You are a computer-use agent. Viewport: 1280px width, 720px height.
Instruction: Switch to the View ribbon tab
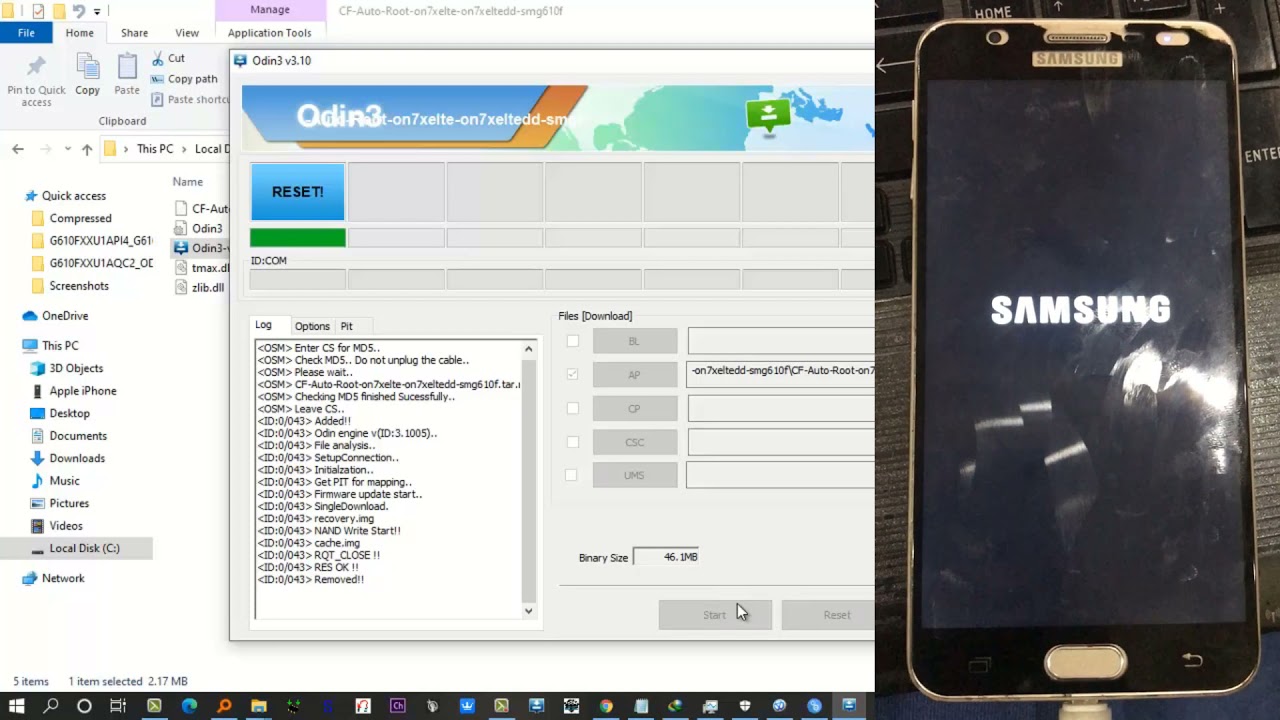(x=187, y=33)
